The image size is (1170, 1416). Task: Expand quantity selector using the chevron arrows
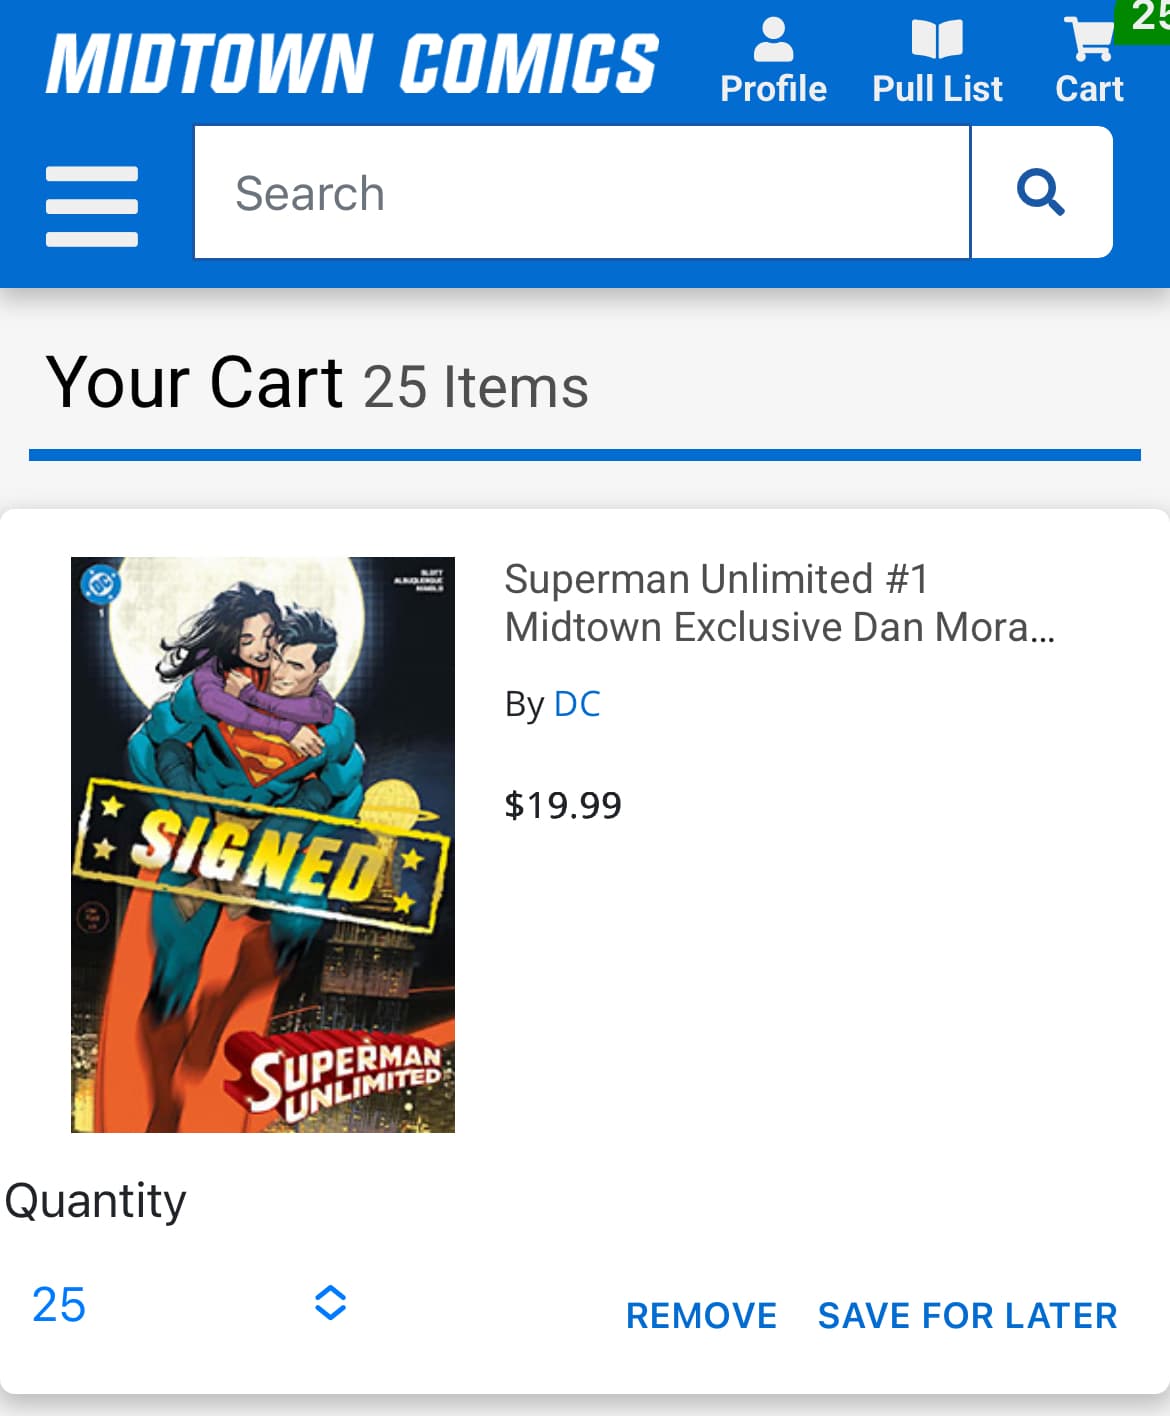tap(330, 1302)
